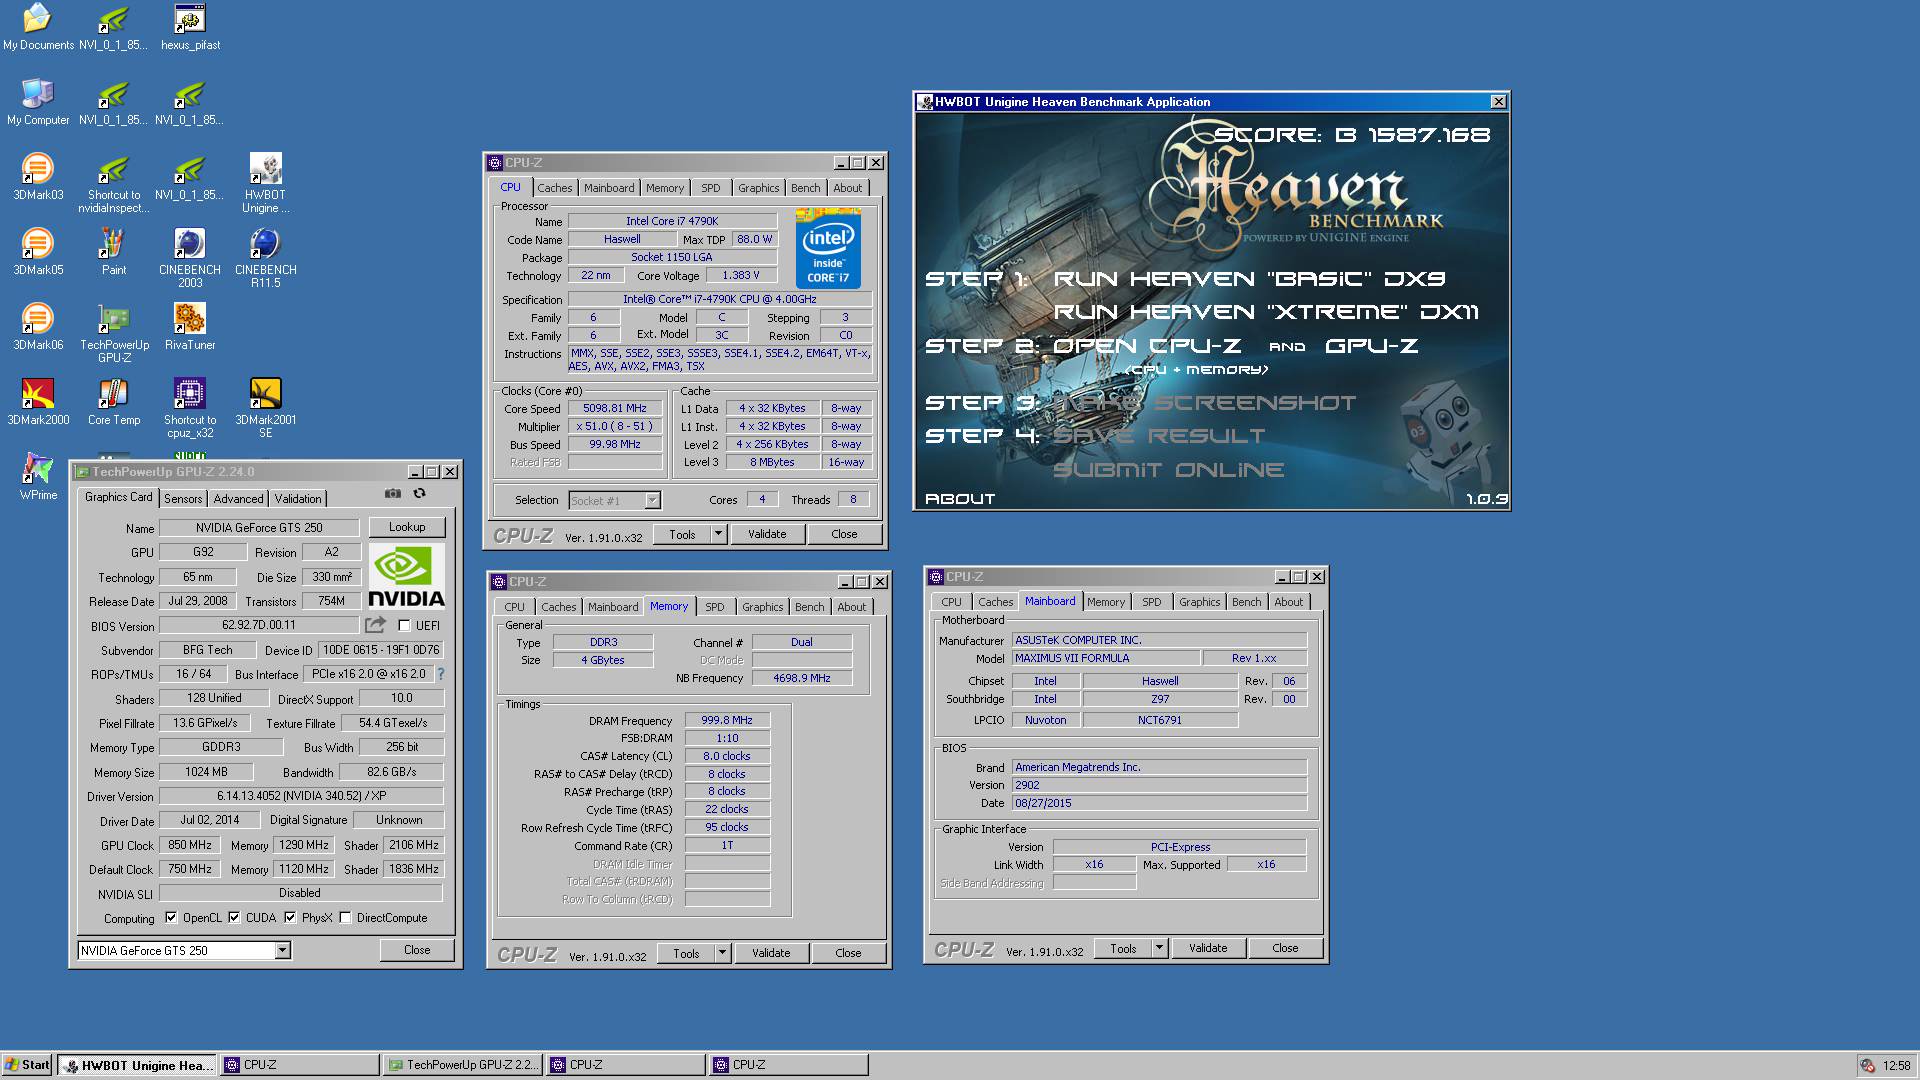Viewport: 1920px width, 1080px height.
Task: Expand Tools dropdown arrow in CPU-Z Memory window
Action: pos(722,953)
